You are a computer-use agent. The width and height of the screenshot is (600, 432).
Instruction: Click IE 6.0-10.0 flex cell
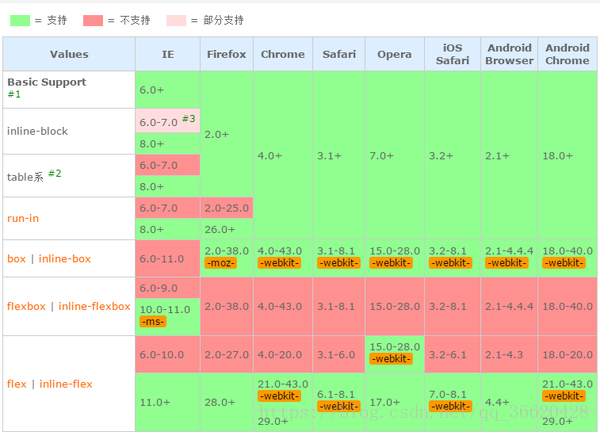[168, 355]
